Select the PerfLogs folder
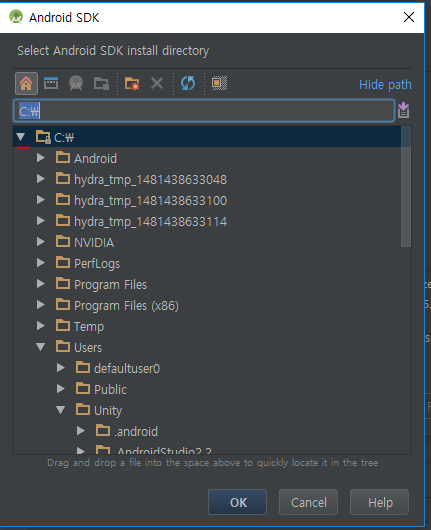The height and width of the screenshot is (530, 431). pos(97,263)
